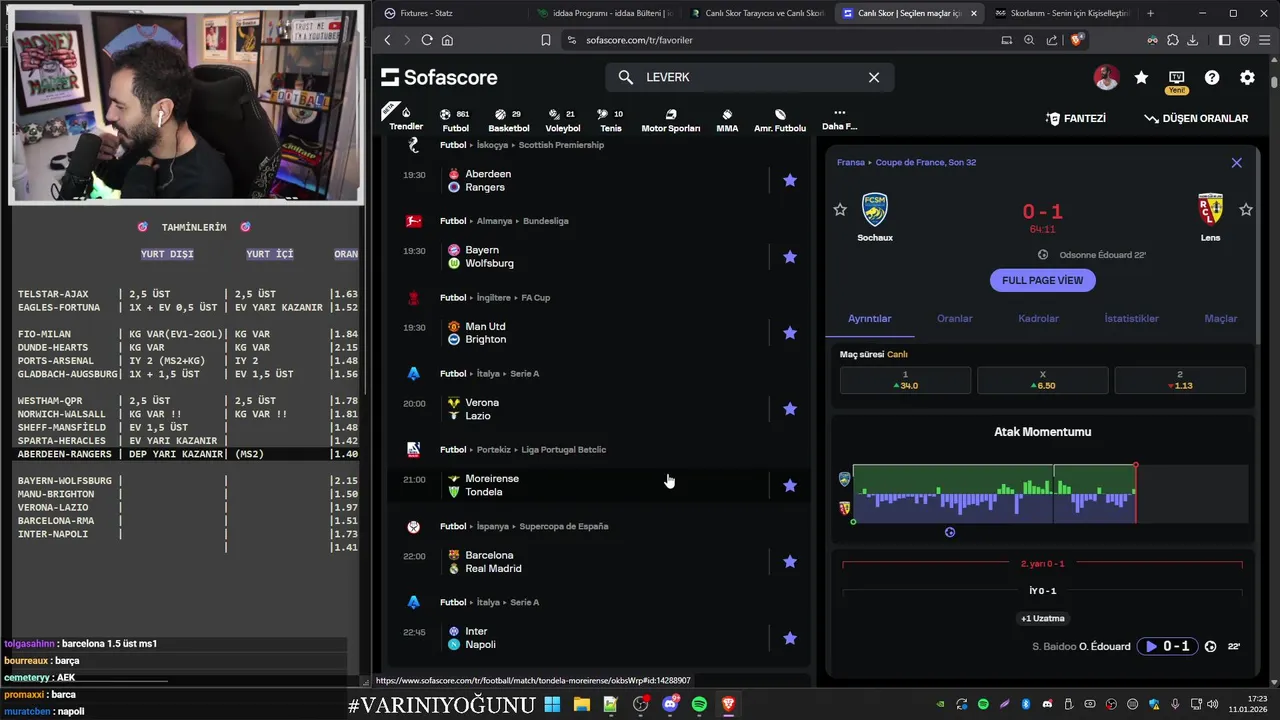Select the Voleybol sport icon
The width and height of the screenshot is (1280, 720).
coord(563,120)
